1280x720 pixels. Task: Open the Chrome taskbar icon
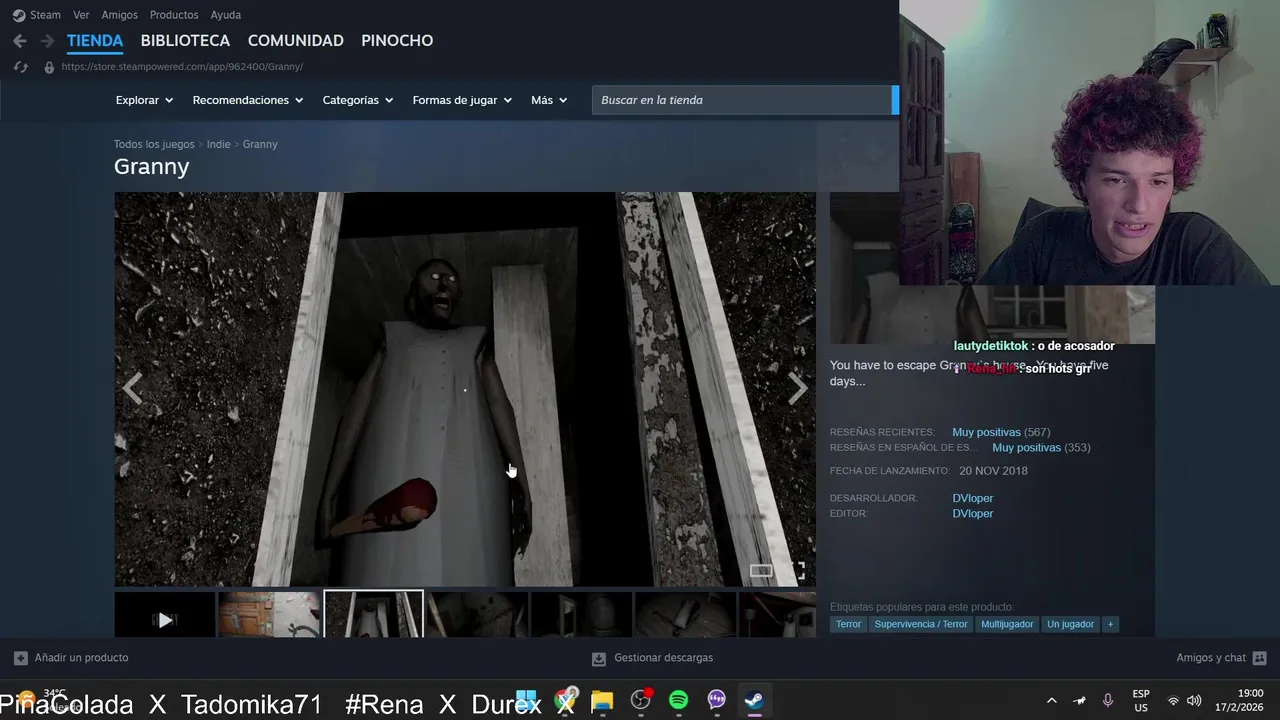coord(567,701)
